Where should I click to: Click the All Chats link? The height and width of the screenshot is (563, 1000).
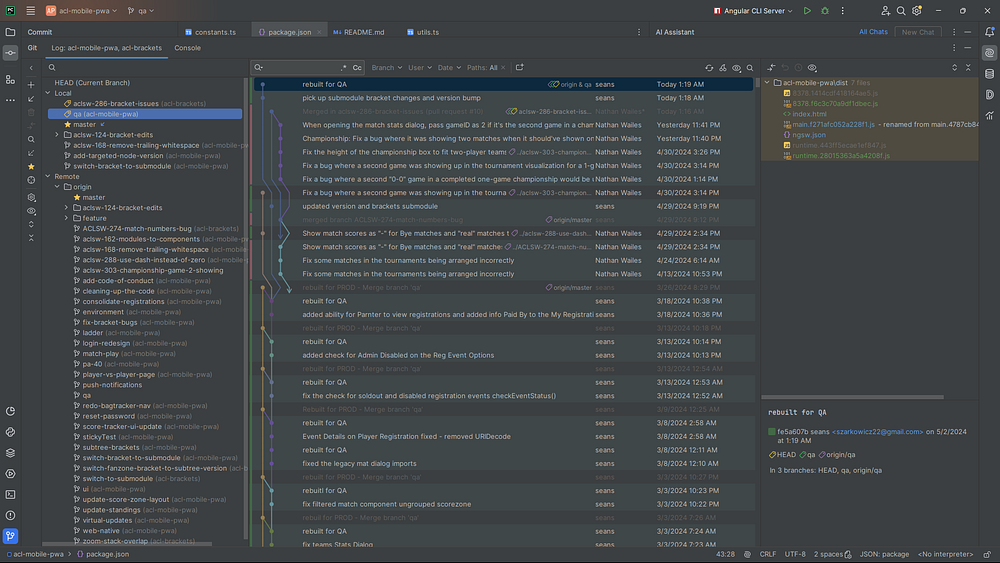tap(873, 32)
